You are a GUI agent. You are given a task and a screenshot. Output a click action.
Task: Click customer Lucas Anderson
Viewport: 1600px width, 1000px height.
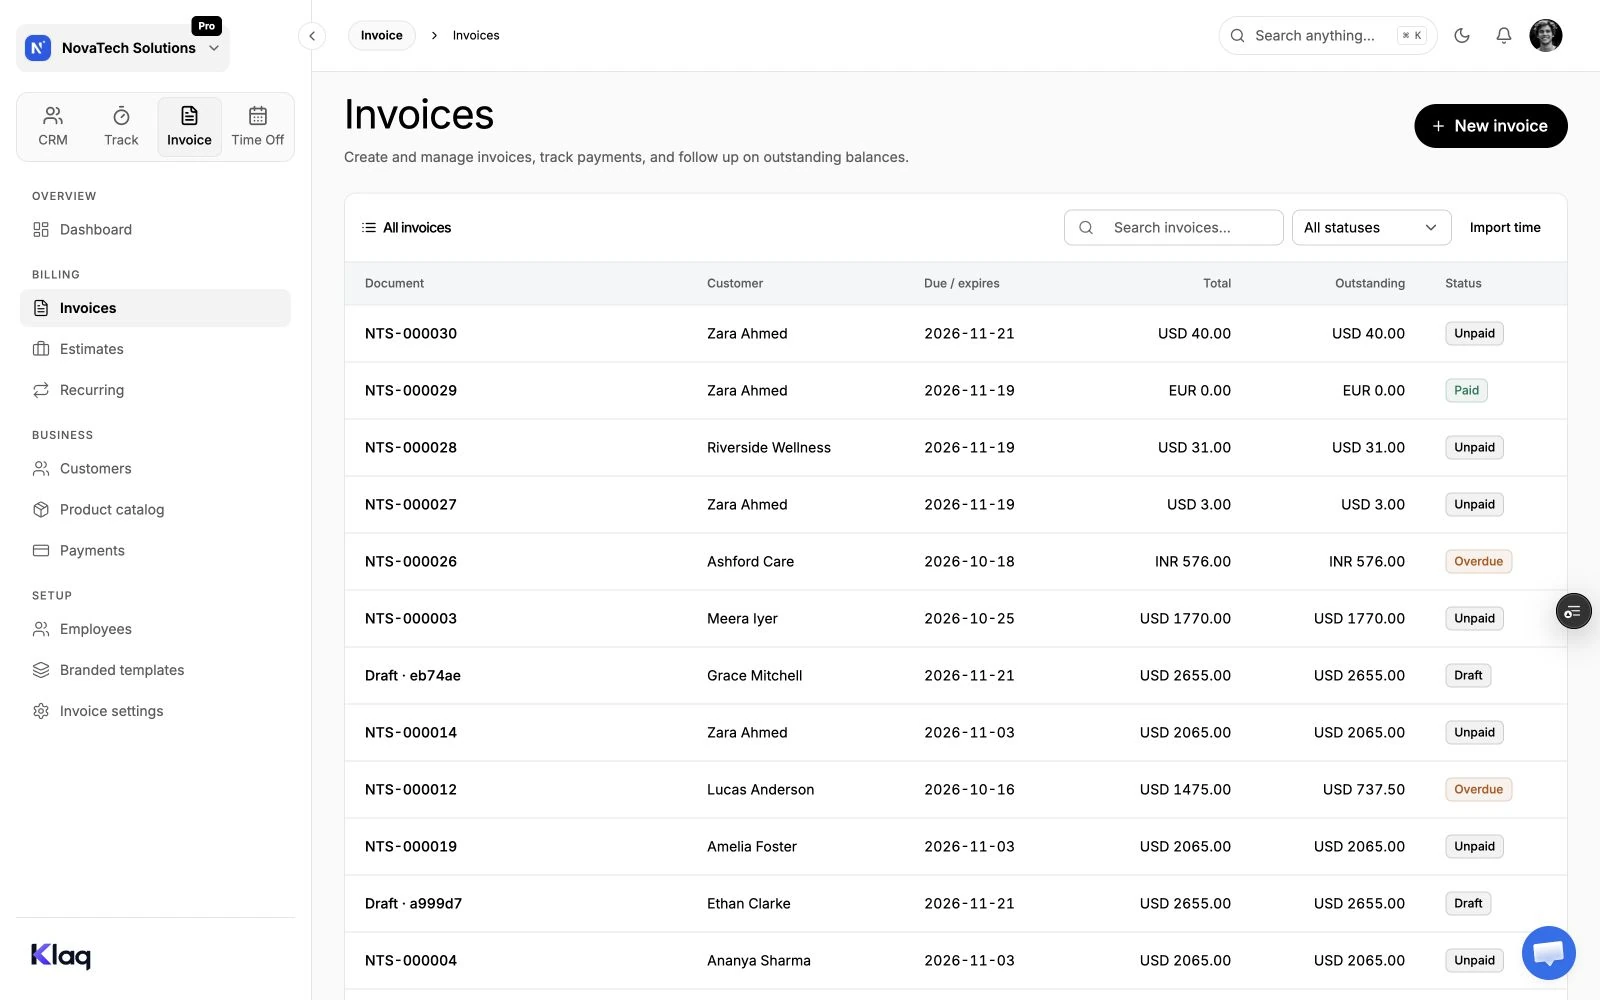click(761, 790)
